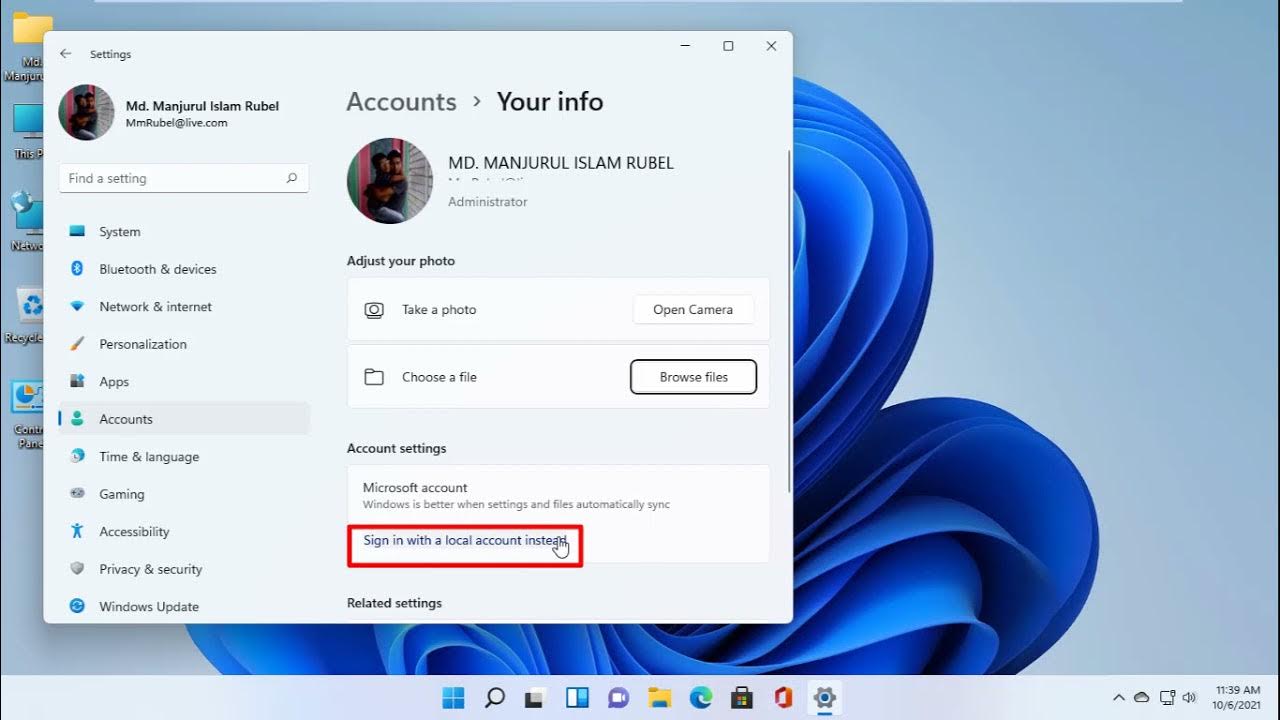Select the Recycle Bin desktop icon
The width and height of the screenshot is (1280, 720).
pos(26,315)
